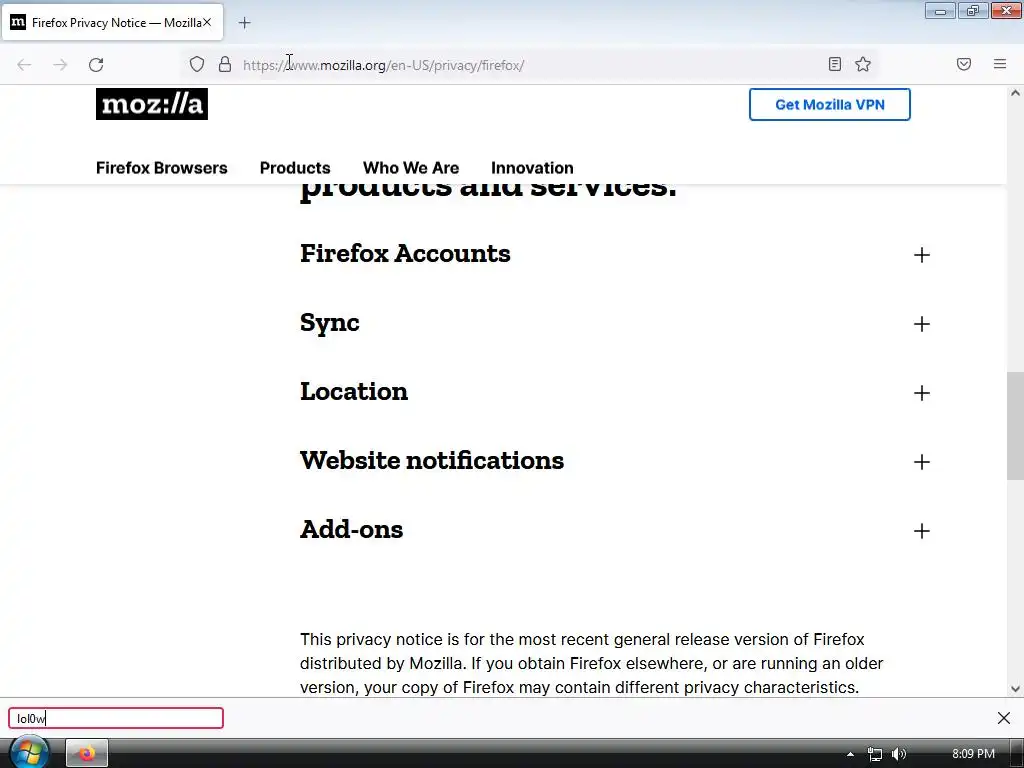Close the Firefox Privacy Notice tab
The width and height of the screenshot is (1024, 768).
tap(207, 22)
